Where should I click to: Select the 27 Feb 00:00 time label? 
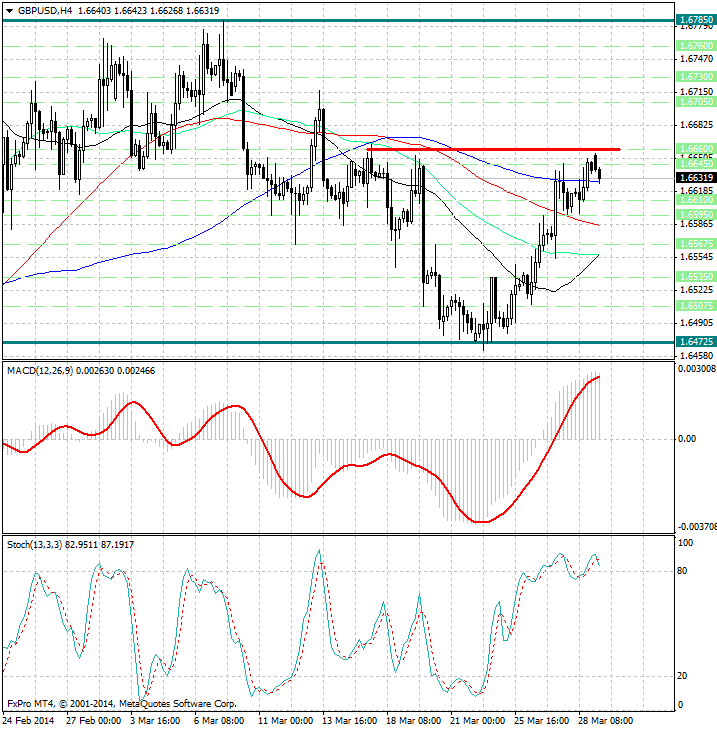[93, 721]
